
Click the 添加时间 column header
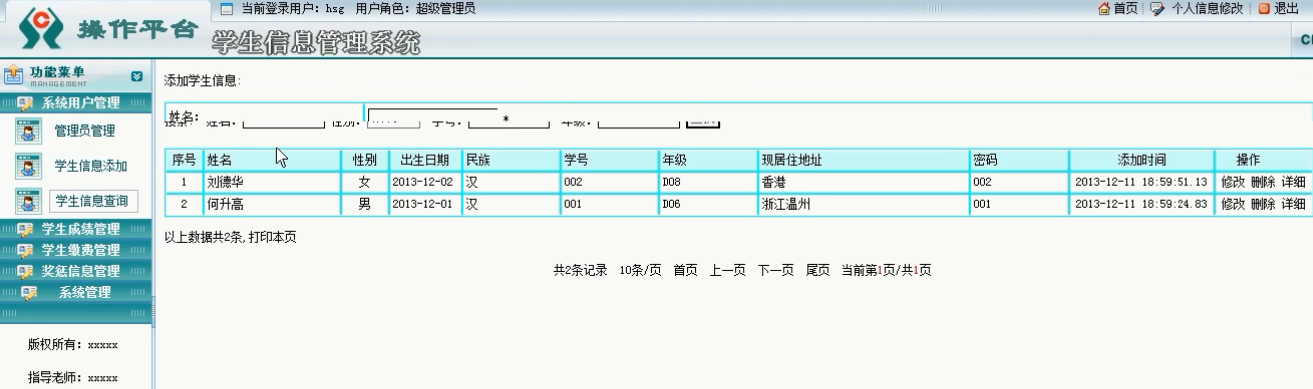click(x=1141, y=160)
